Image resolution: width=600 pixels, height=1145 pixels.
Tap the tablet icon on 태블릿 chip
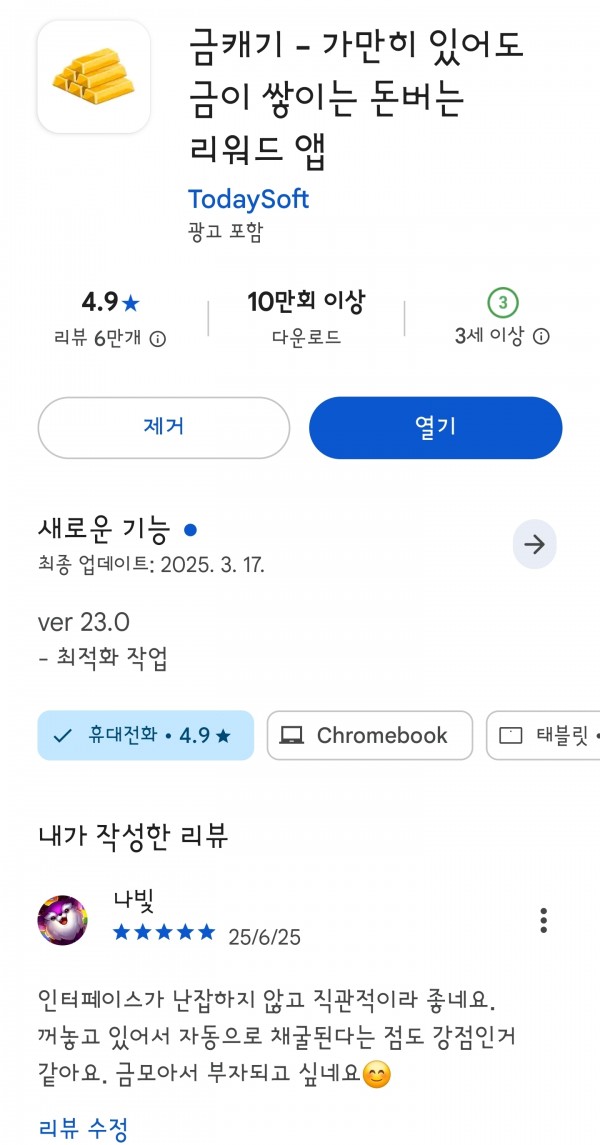pyautogui.click(x=510, y=735)
